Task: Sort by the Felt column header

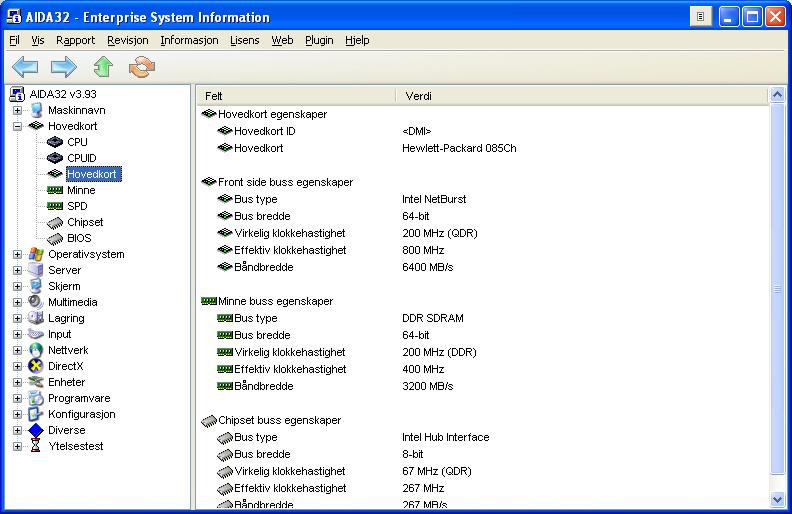Action: 296,96
